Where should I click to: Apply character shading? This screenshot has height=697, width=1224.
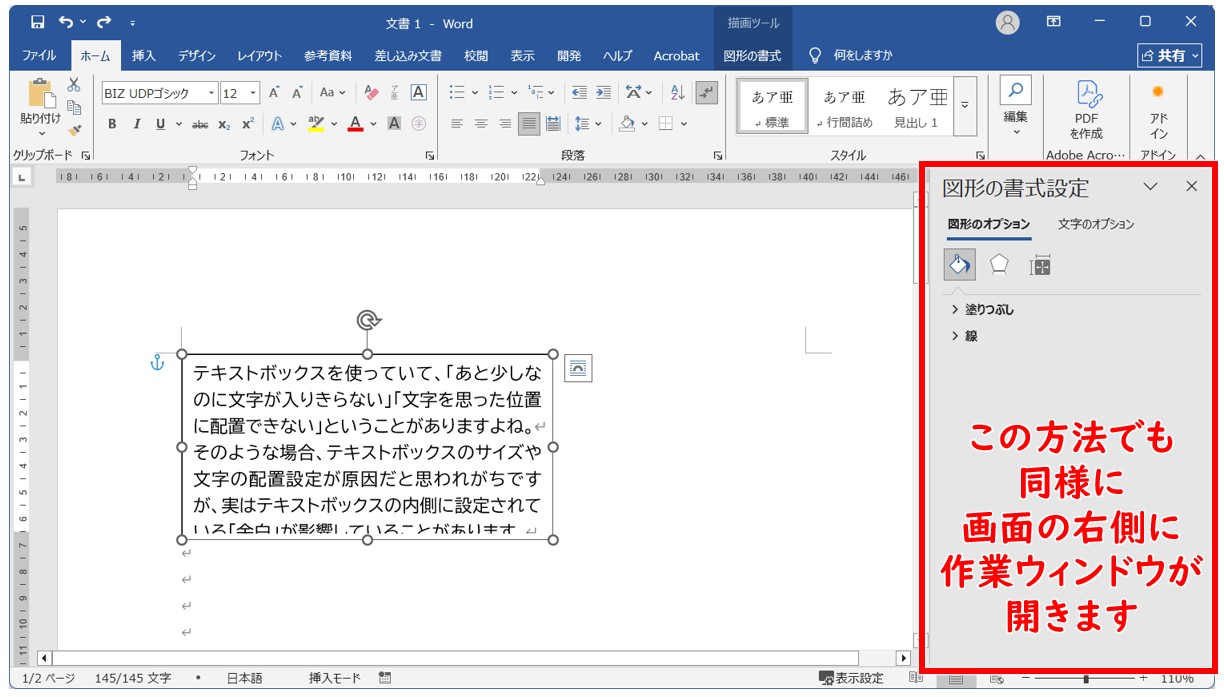point(394,124)
